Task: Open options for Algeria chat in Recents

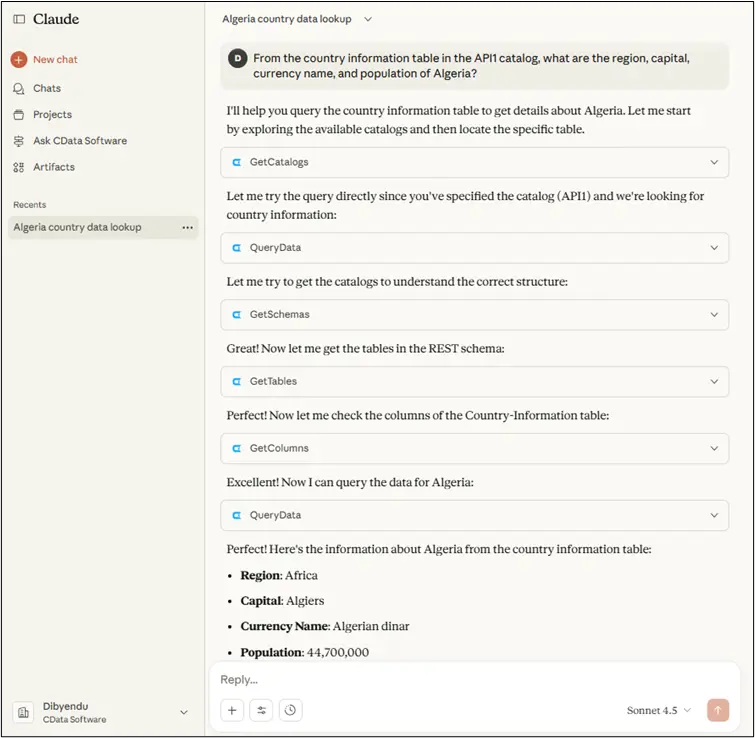Action: [x=187, y=228]
